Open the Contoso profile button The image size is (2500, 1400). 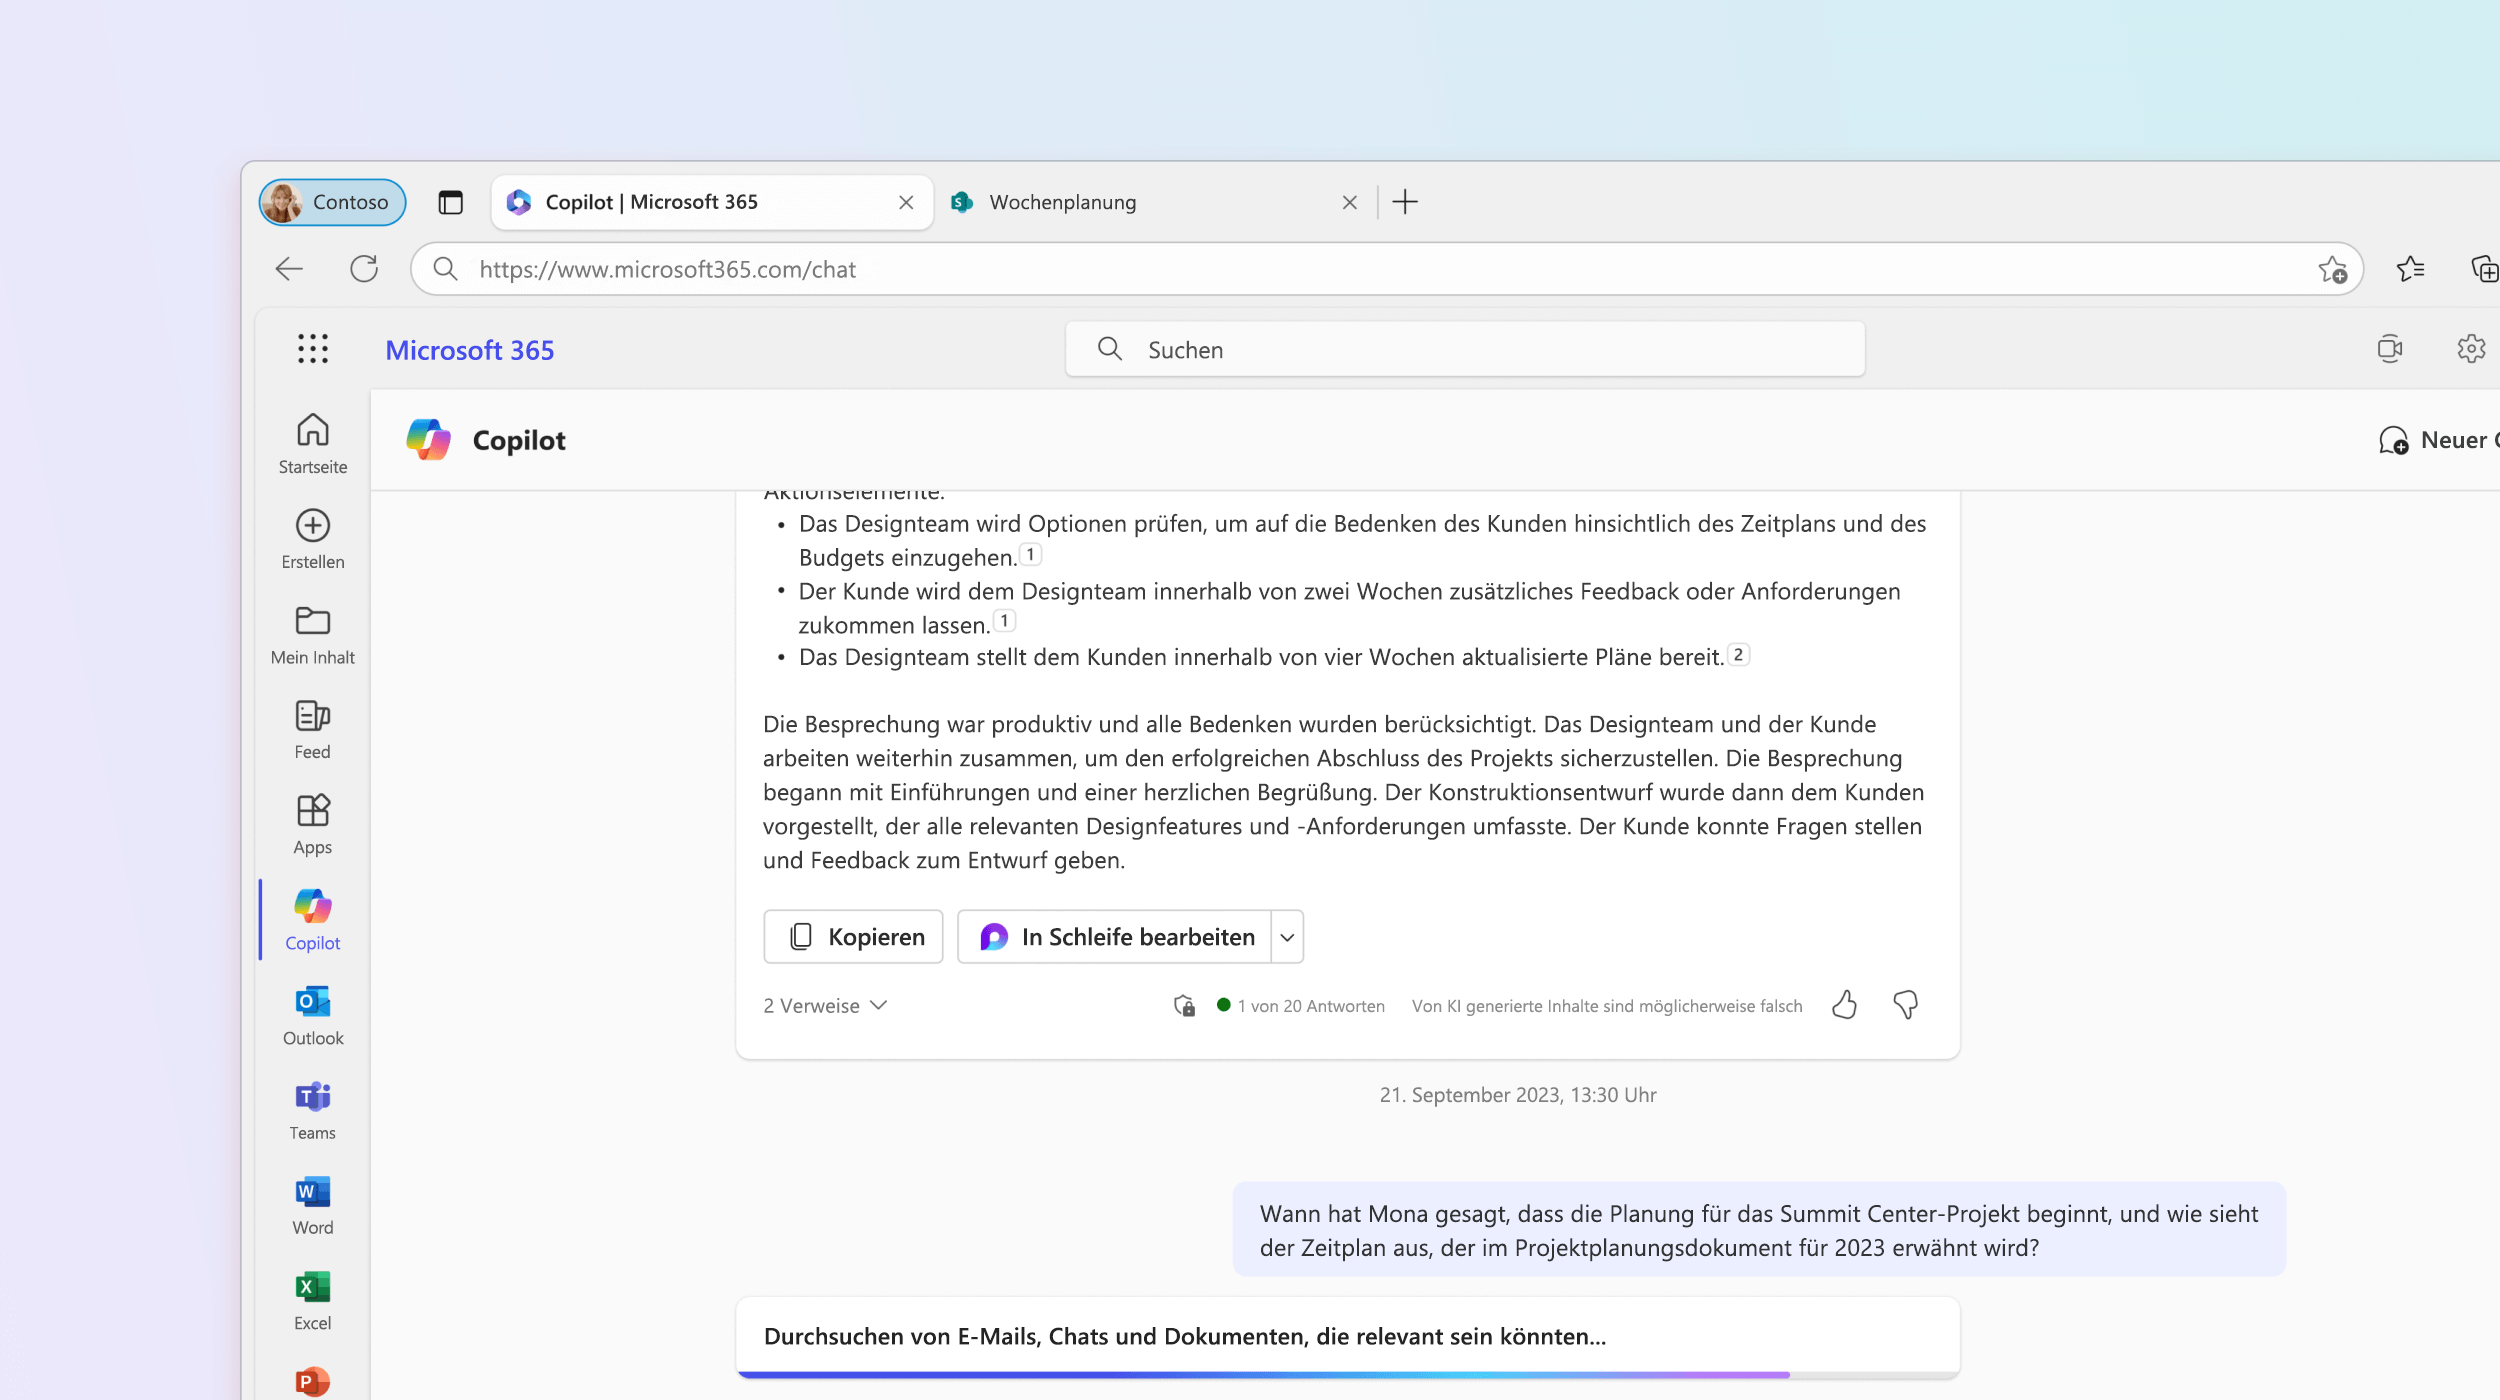click(332, 202)
